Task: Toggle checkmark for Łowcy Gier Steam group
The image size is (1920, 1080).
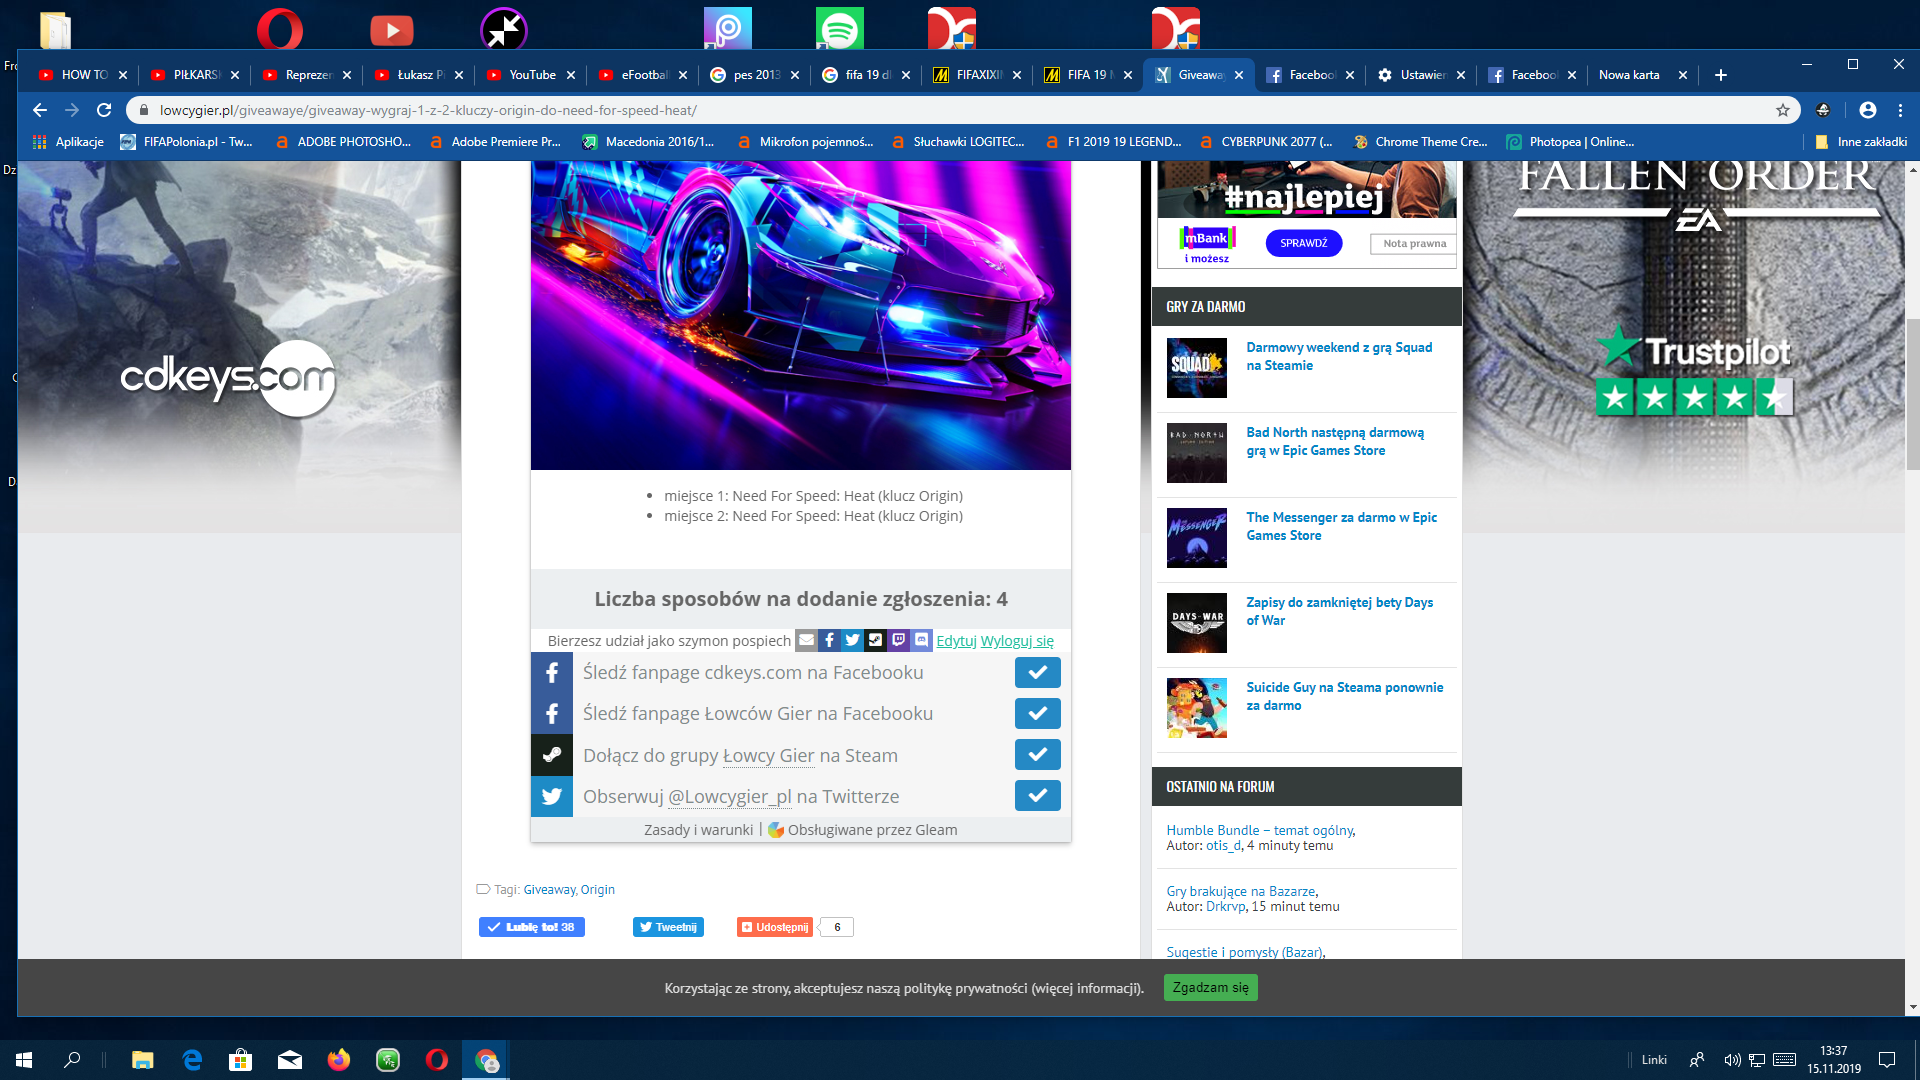Action: [1038, 755]
